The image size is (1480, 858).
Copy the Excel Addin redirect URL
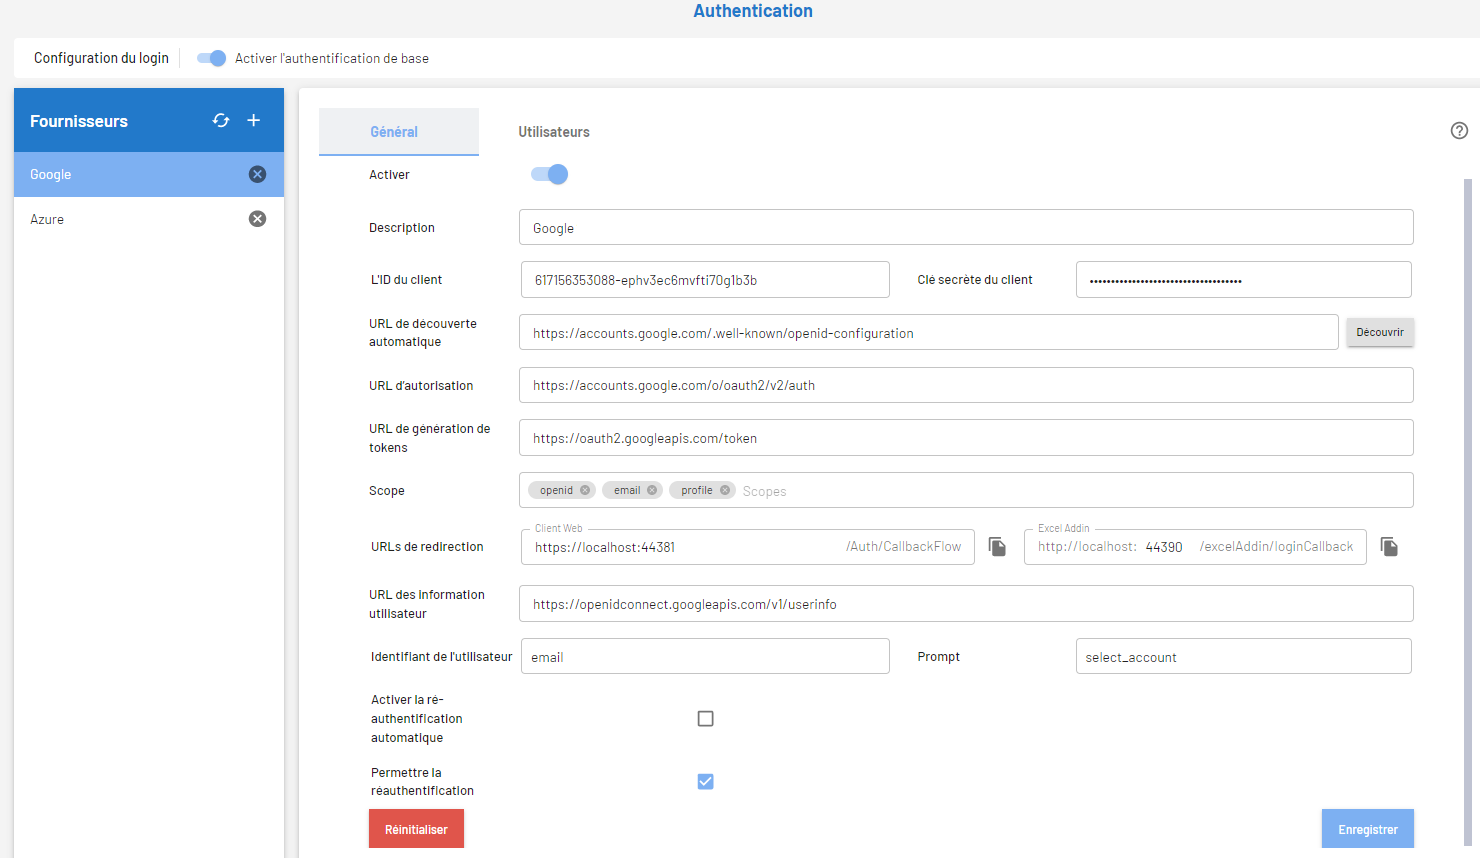click(1389, 547)
